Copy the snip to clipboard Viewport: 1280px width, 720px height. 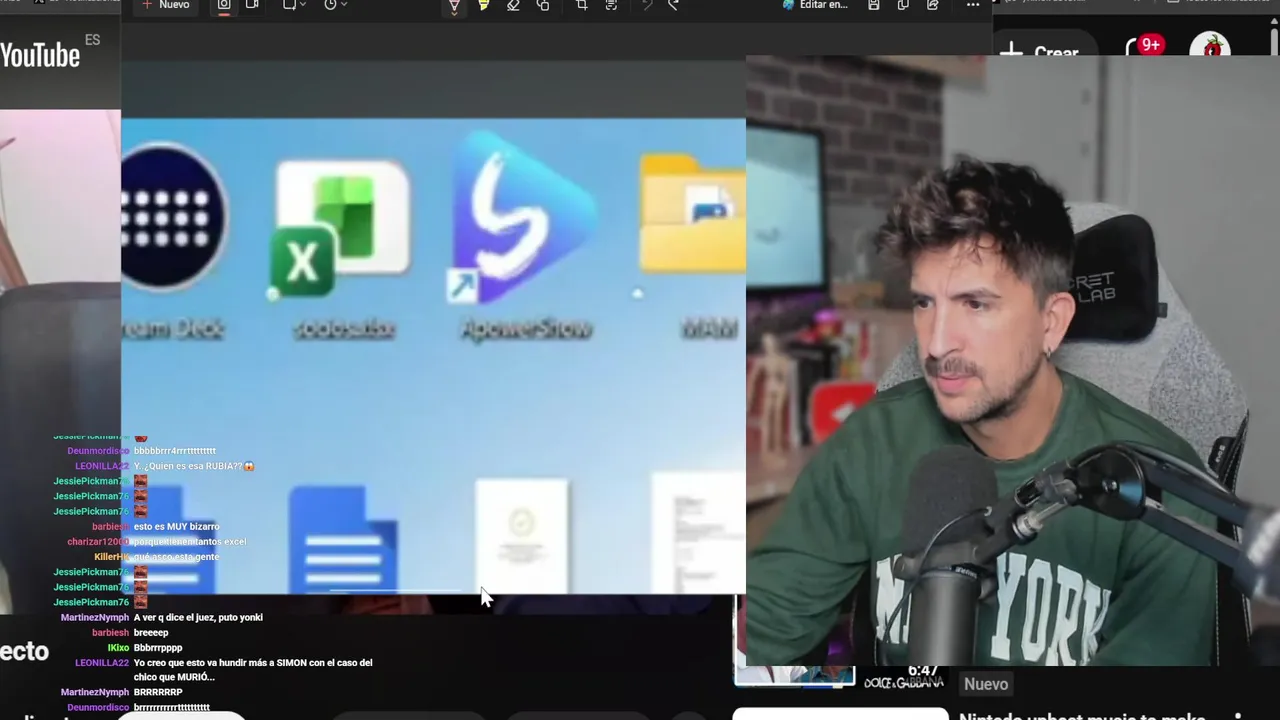tap(903, 5)
